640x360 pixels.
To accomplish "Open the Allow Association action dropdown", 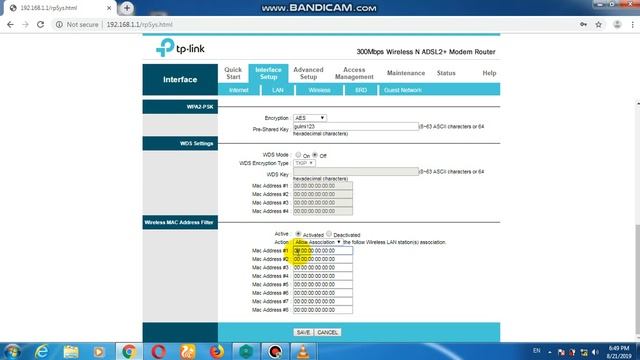I will pyautogui.click(x=318, y=242).
